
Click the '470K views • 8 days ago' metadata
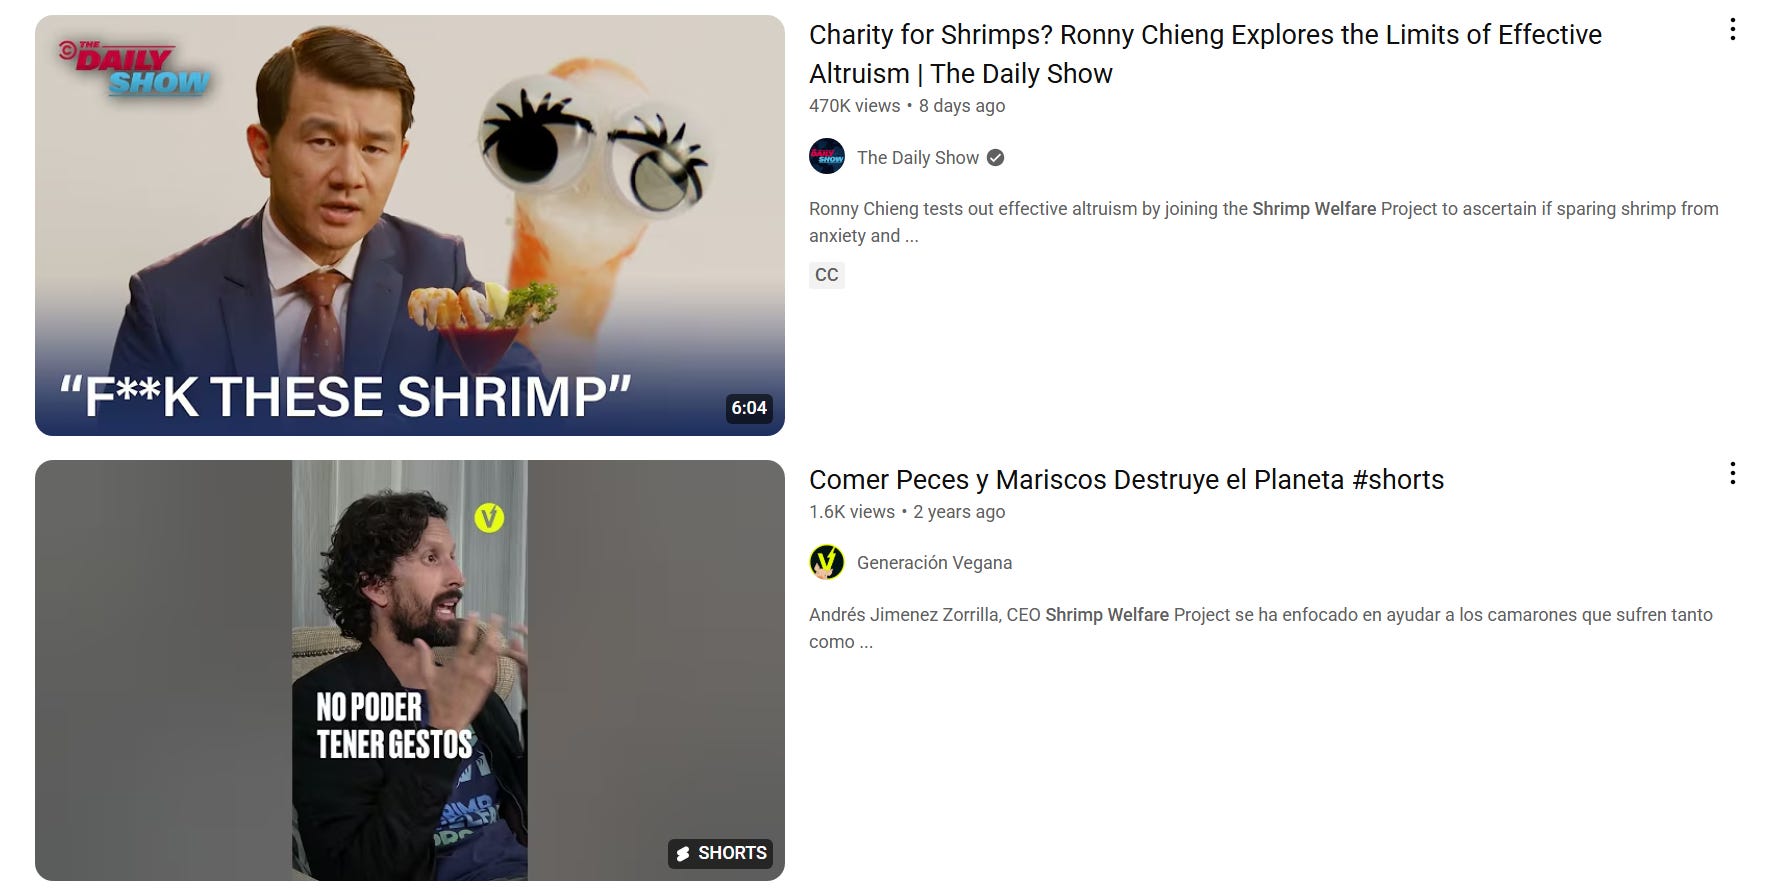[907, 106]
